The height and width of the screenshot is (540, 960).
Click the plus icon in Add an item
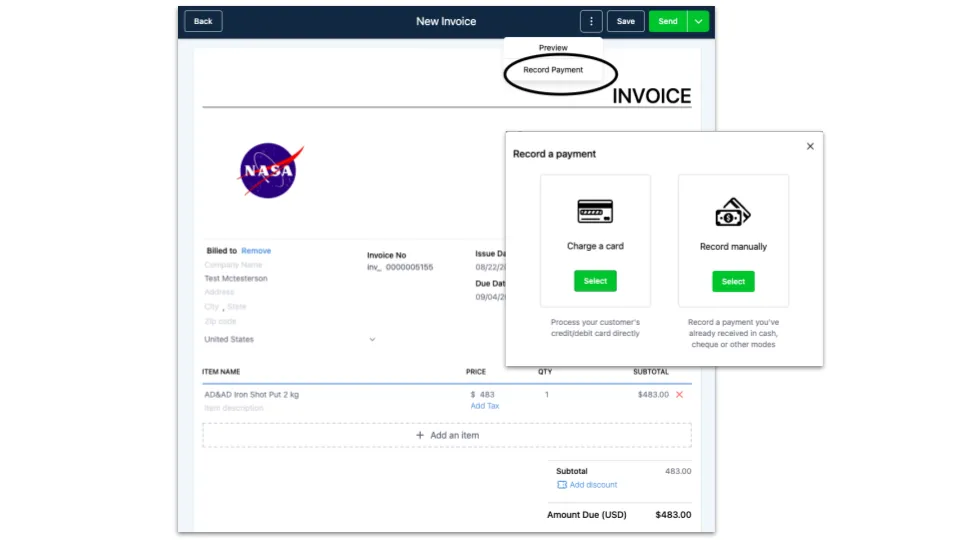pos(420,435)
